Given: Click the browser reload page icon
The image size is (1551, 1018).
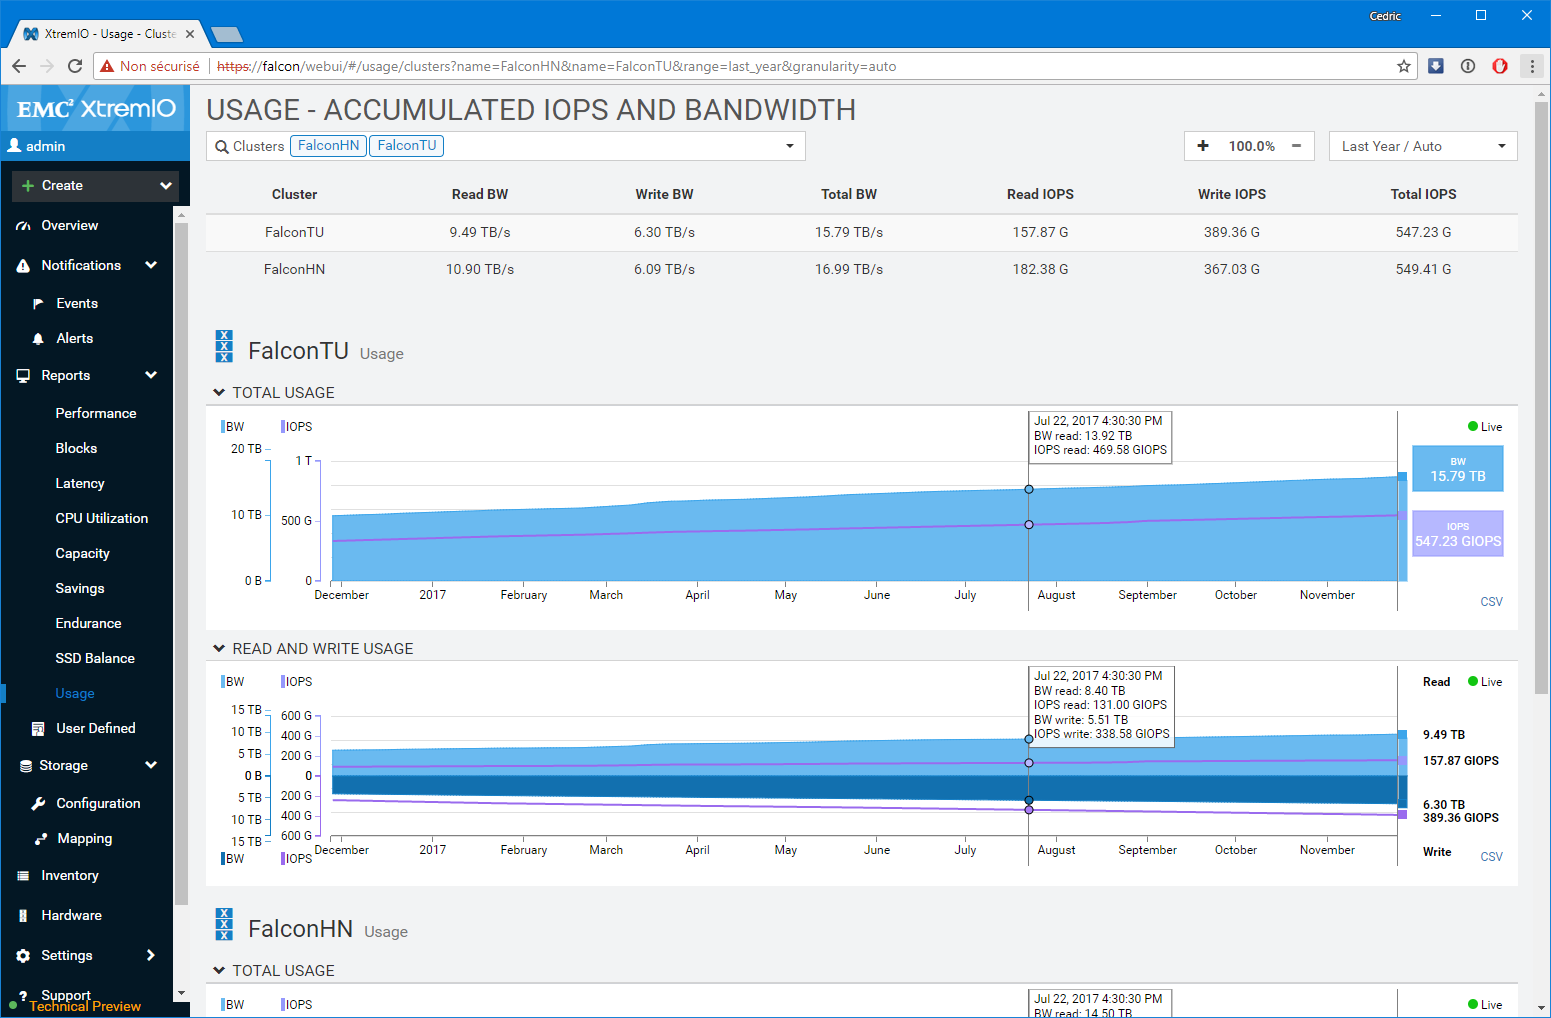Looking at the screenshot, I should (x=75, y=66).
